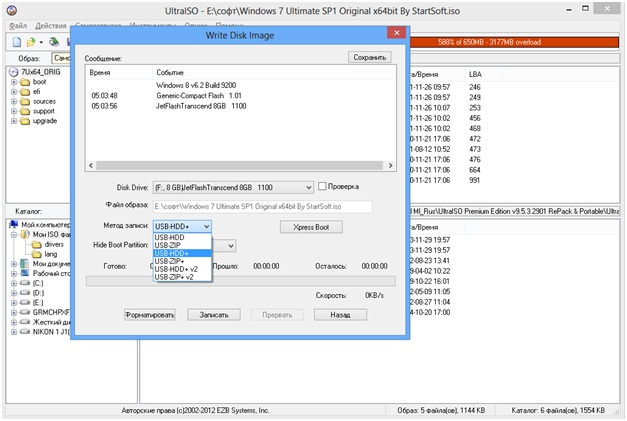Click the NIKON 1 J1 drive icon
The image size is (627, 421).
pyautogui.click(x=25, y=332)
